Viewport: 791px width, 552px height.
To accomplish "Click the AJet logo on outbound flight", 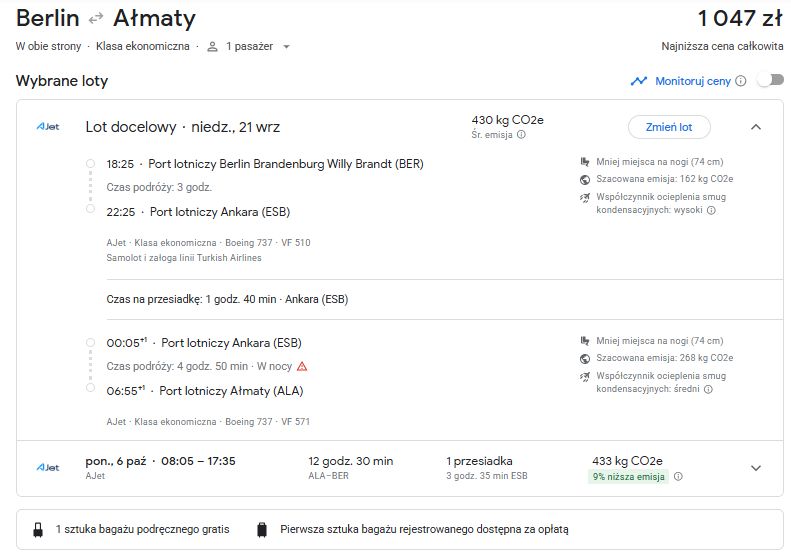I will 48,127.
